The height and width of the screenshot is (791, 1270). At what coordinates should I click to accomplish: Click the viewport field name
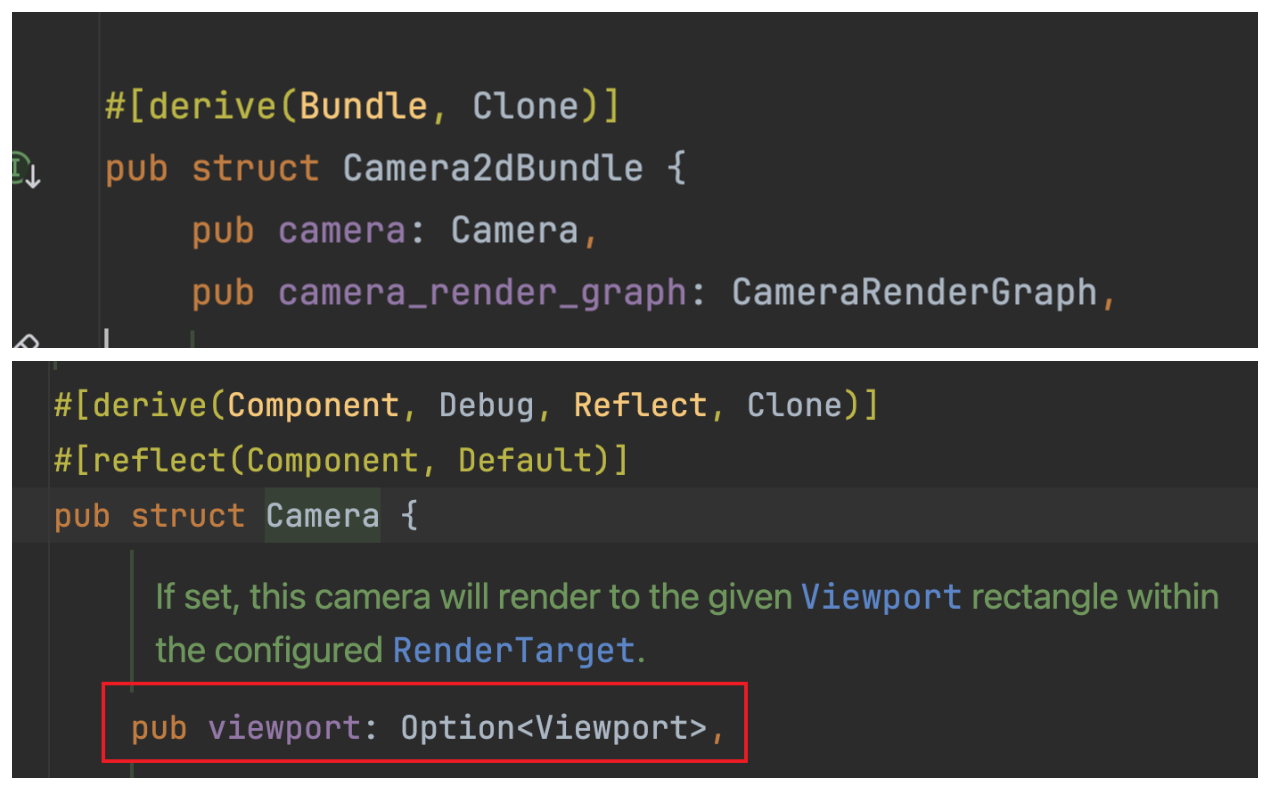(x=284, y=728)
